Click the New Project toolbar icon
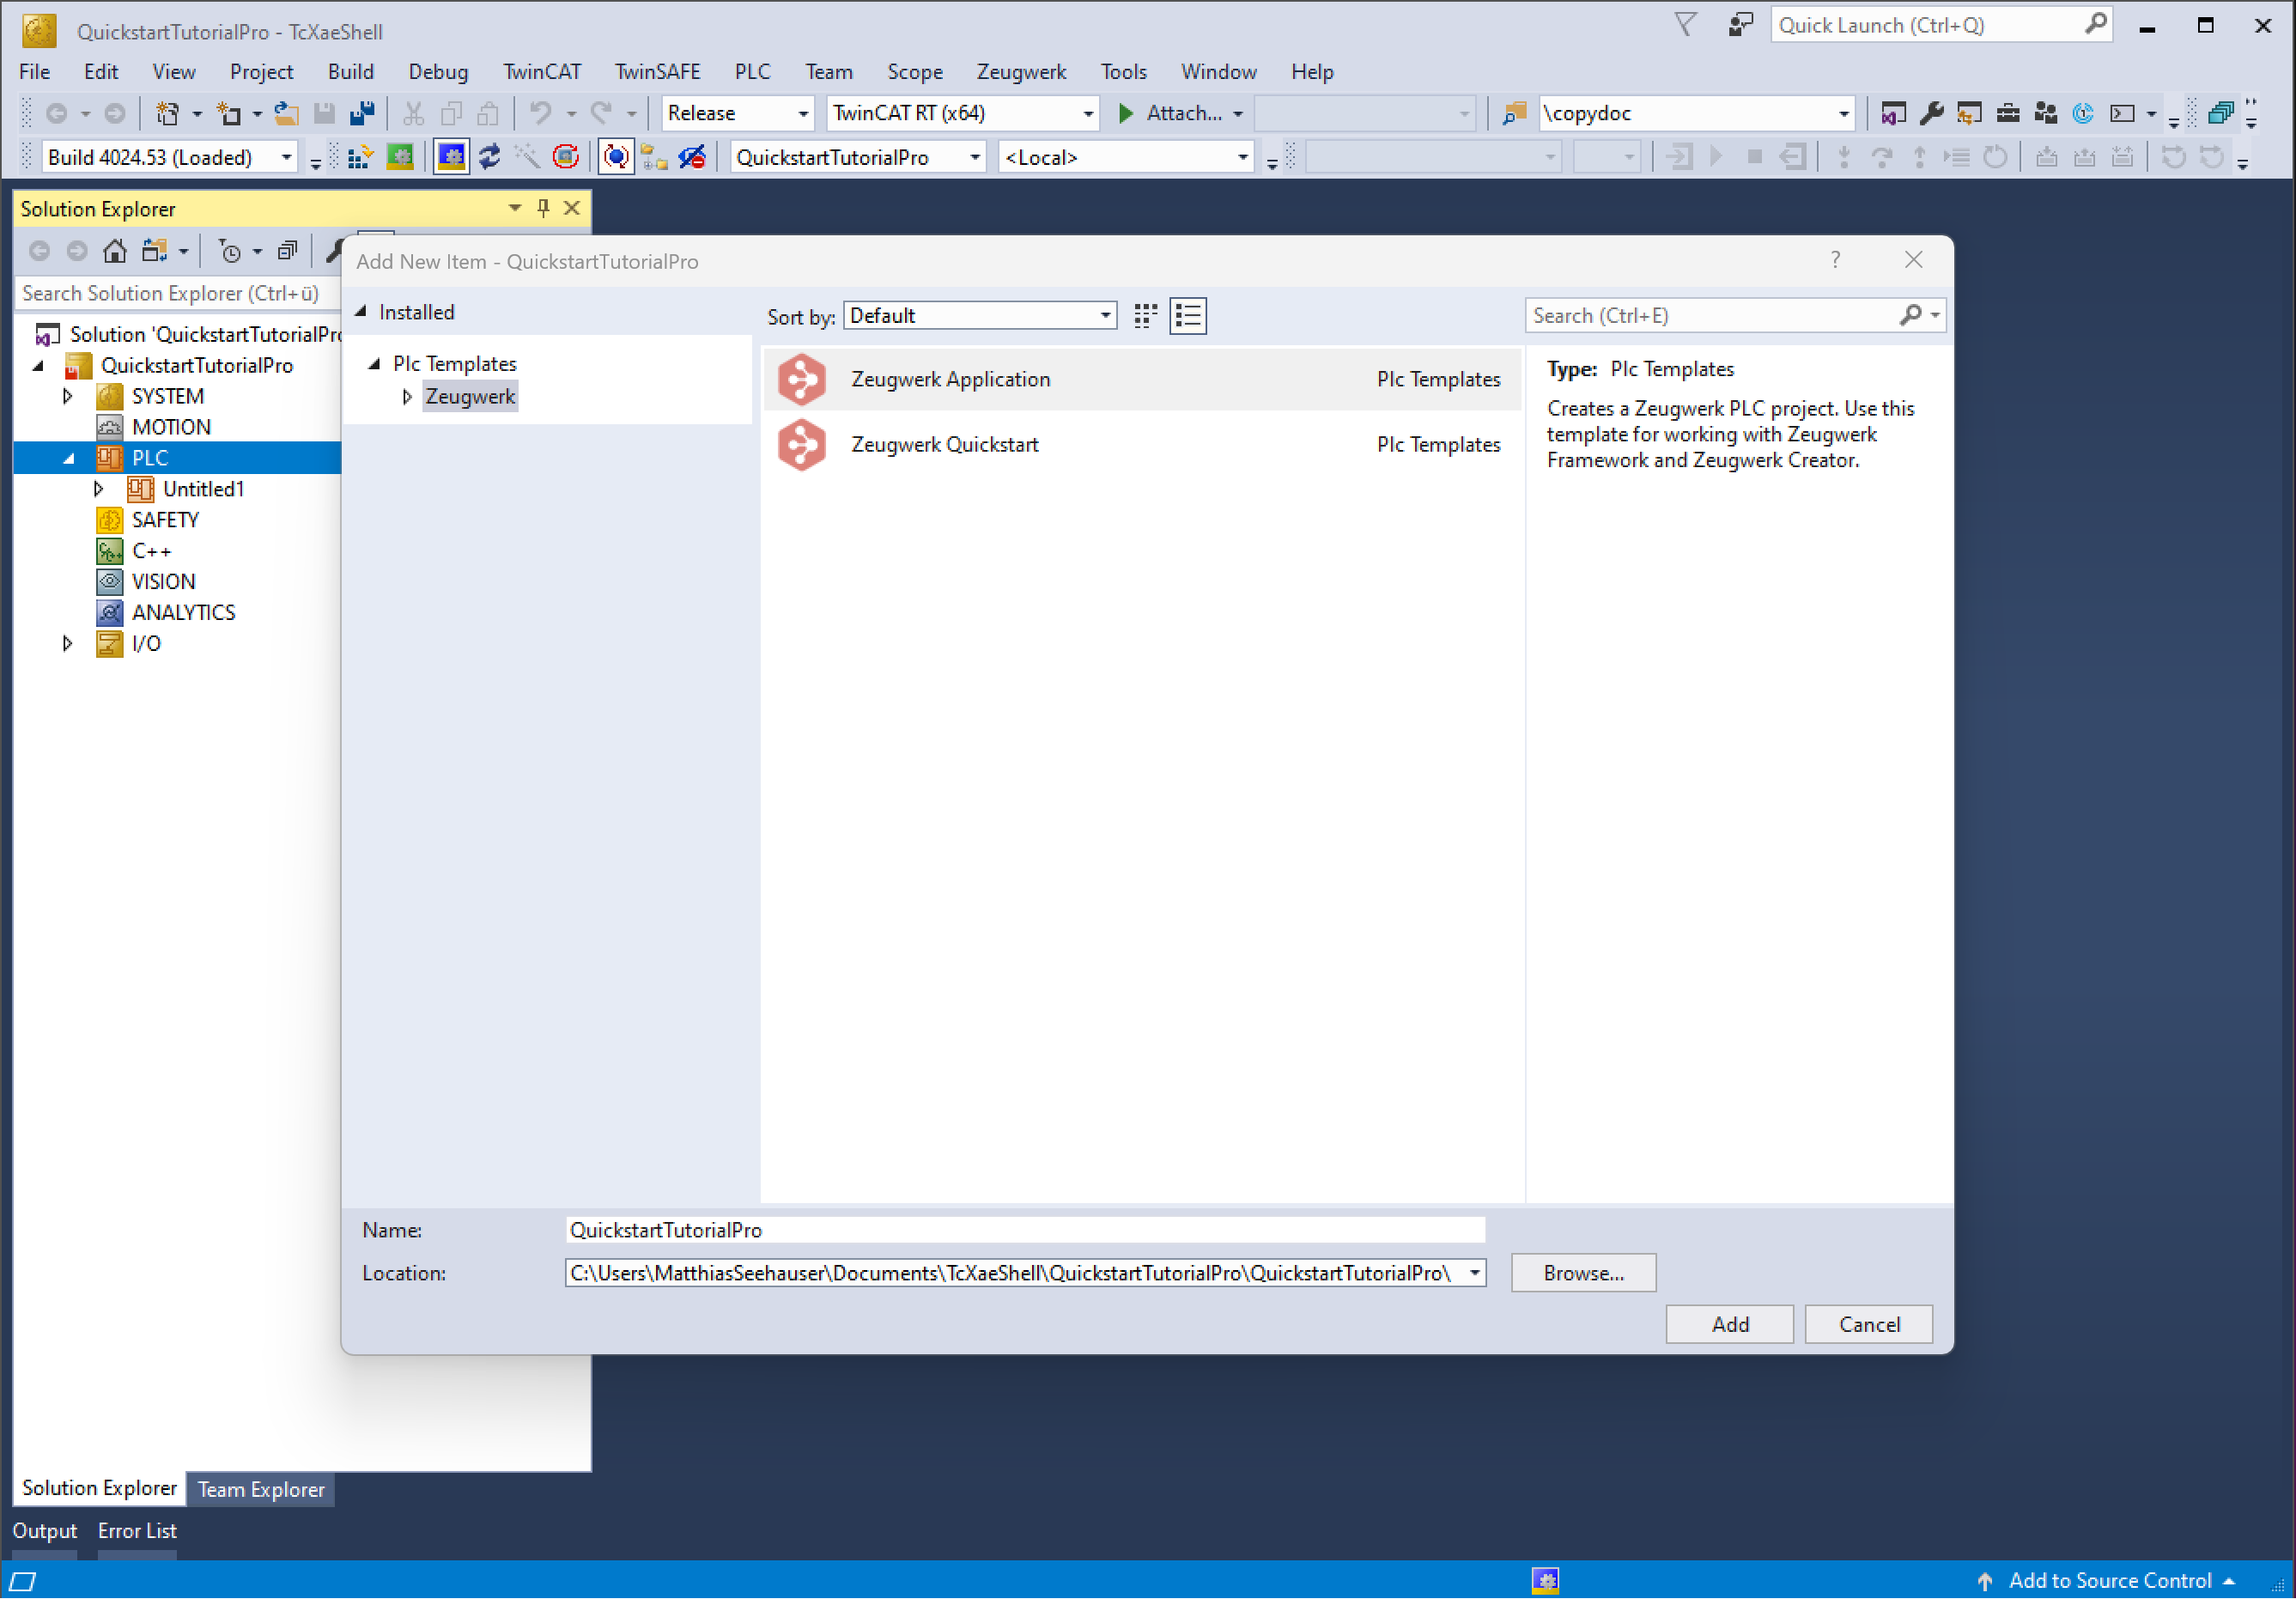 pyautogui.click(x=168, y=113)
